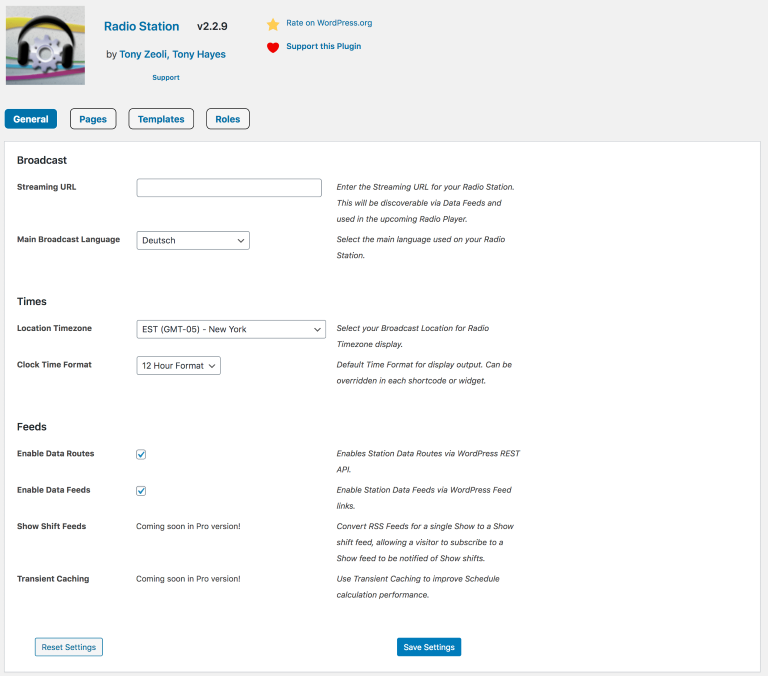Open the Tony Hayes author link
This screenshot has height=676, width=768.
[200, 55]
